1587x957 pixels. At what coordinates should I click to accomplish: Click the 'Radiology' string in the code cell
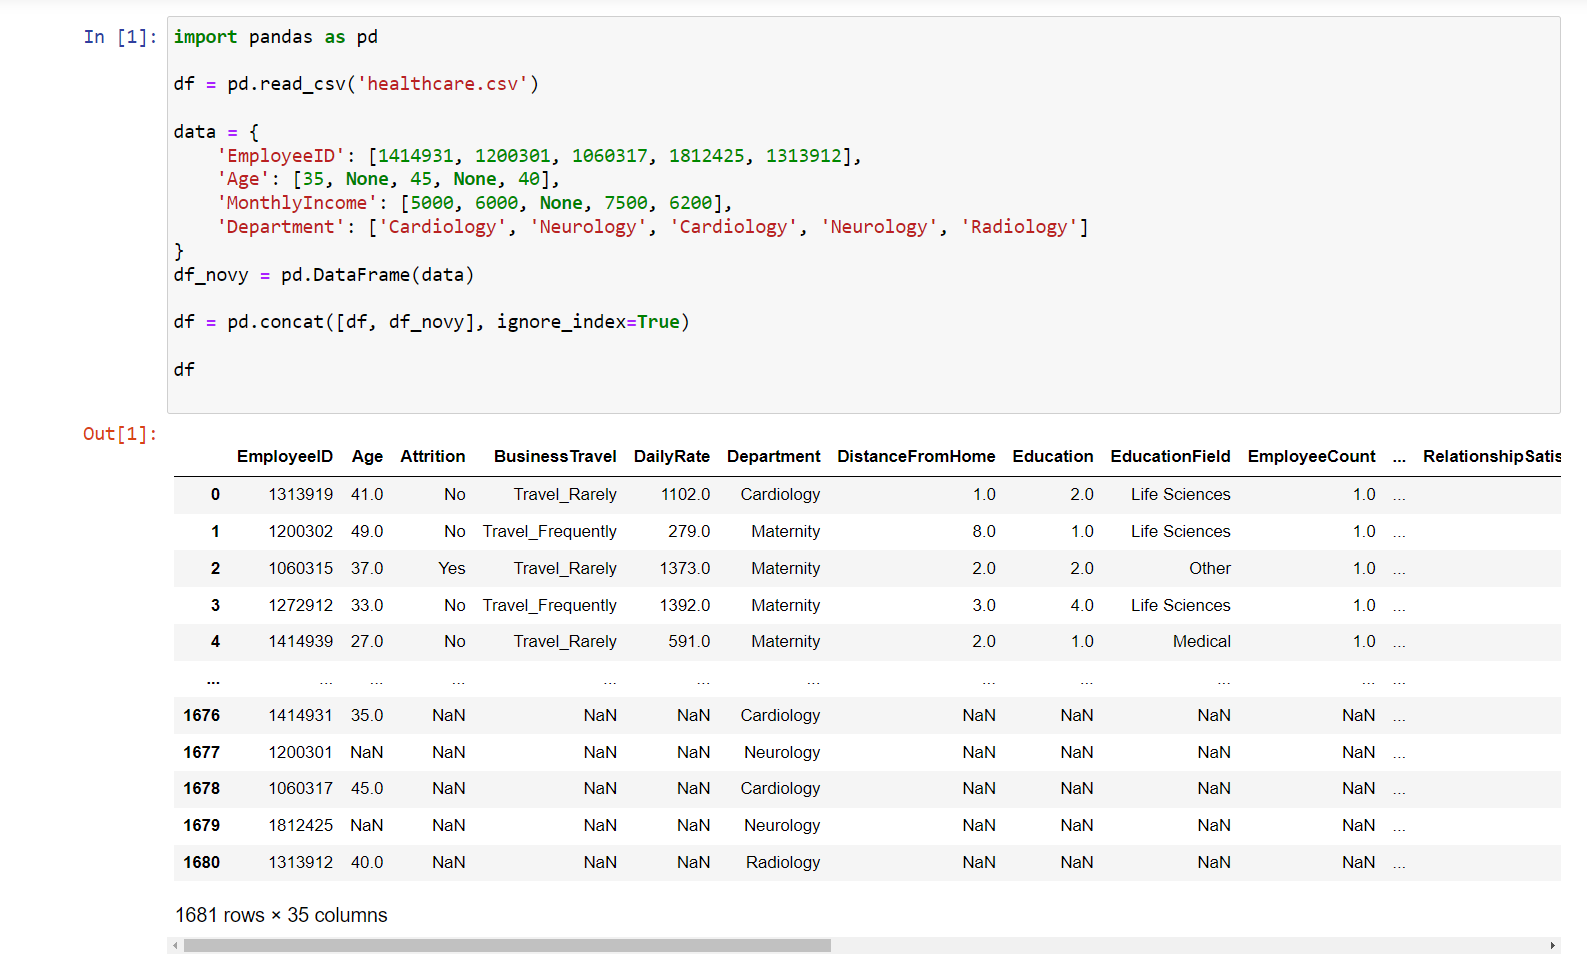coord(1019,227)
